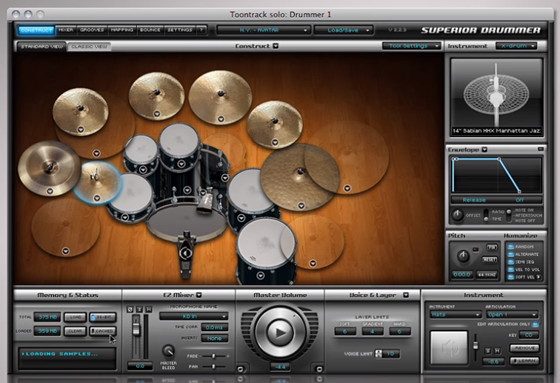This screenshot has width=560, height=383.
Task: Click the Load button in Memory & Status
Action: pyautogui.click(x=75, y=317)
